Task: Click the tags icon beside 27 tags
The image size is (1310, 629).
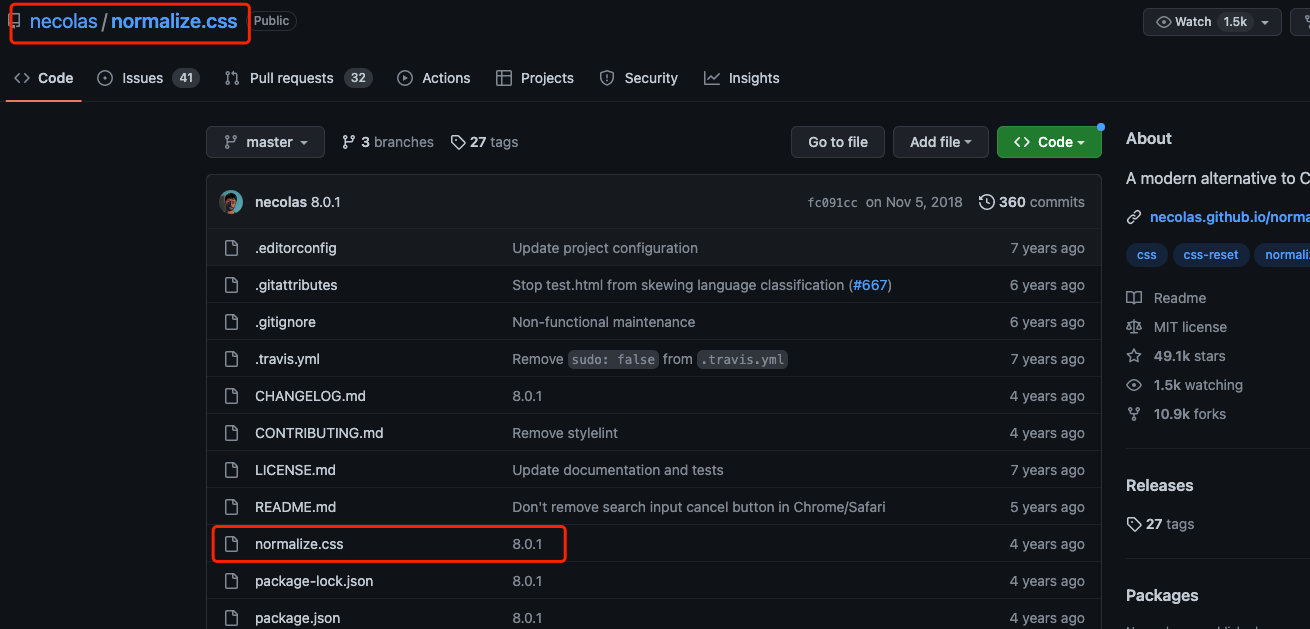Action: pyautogui.click(x=458, y=142)
